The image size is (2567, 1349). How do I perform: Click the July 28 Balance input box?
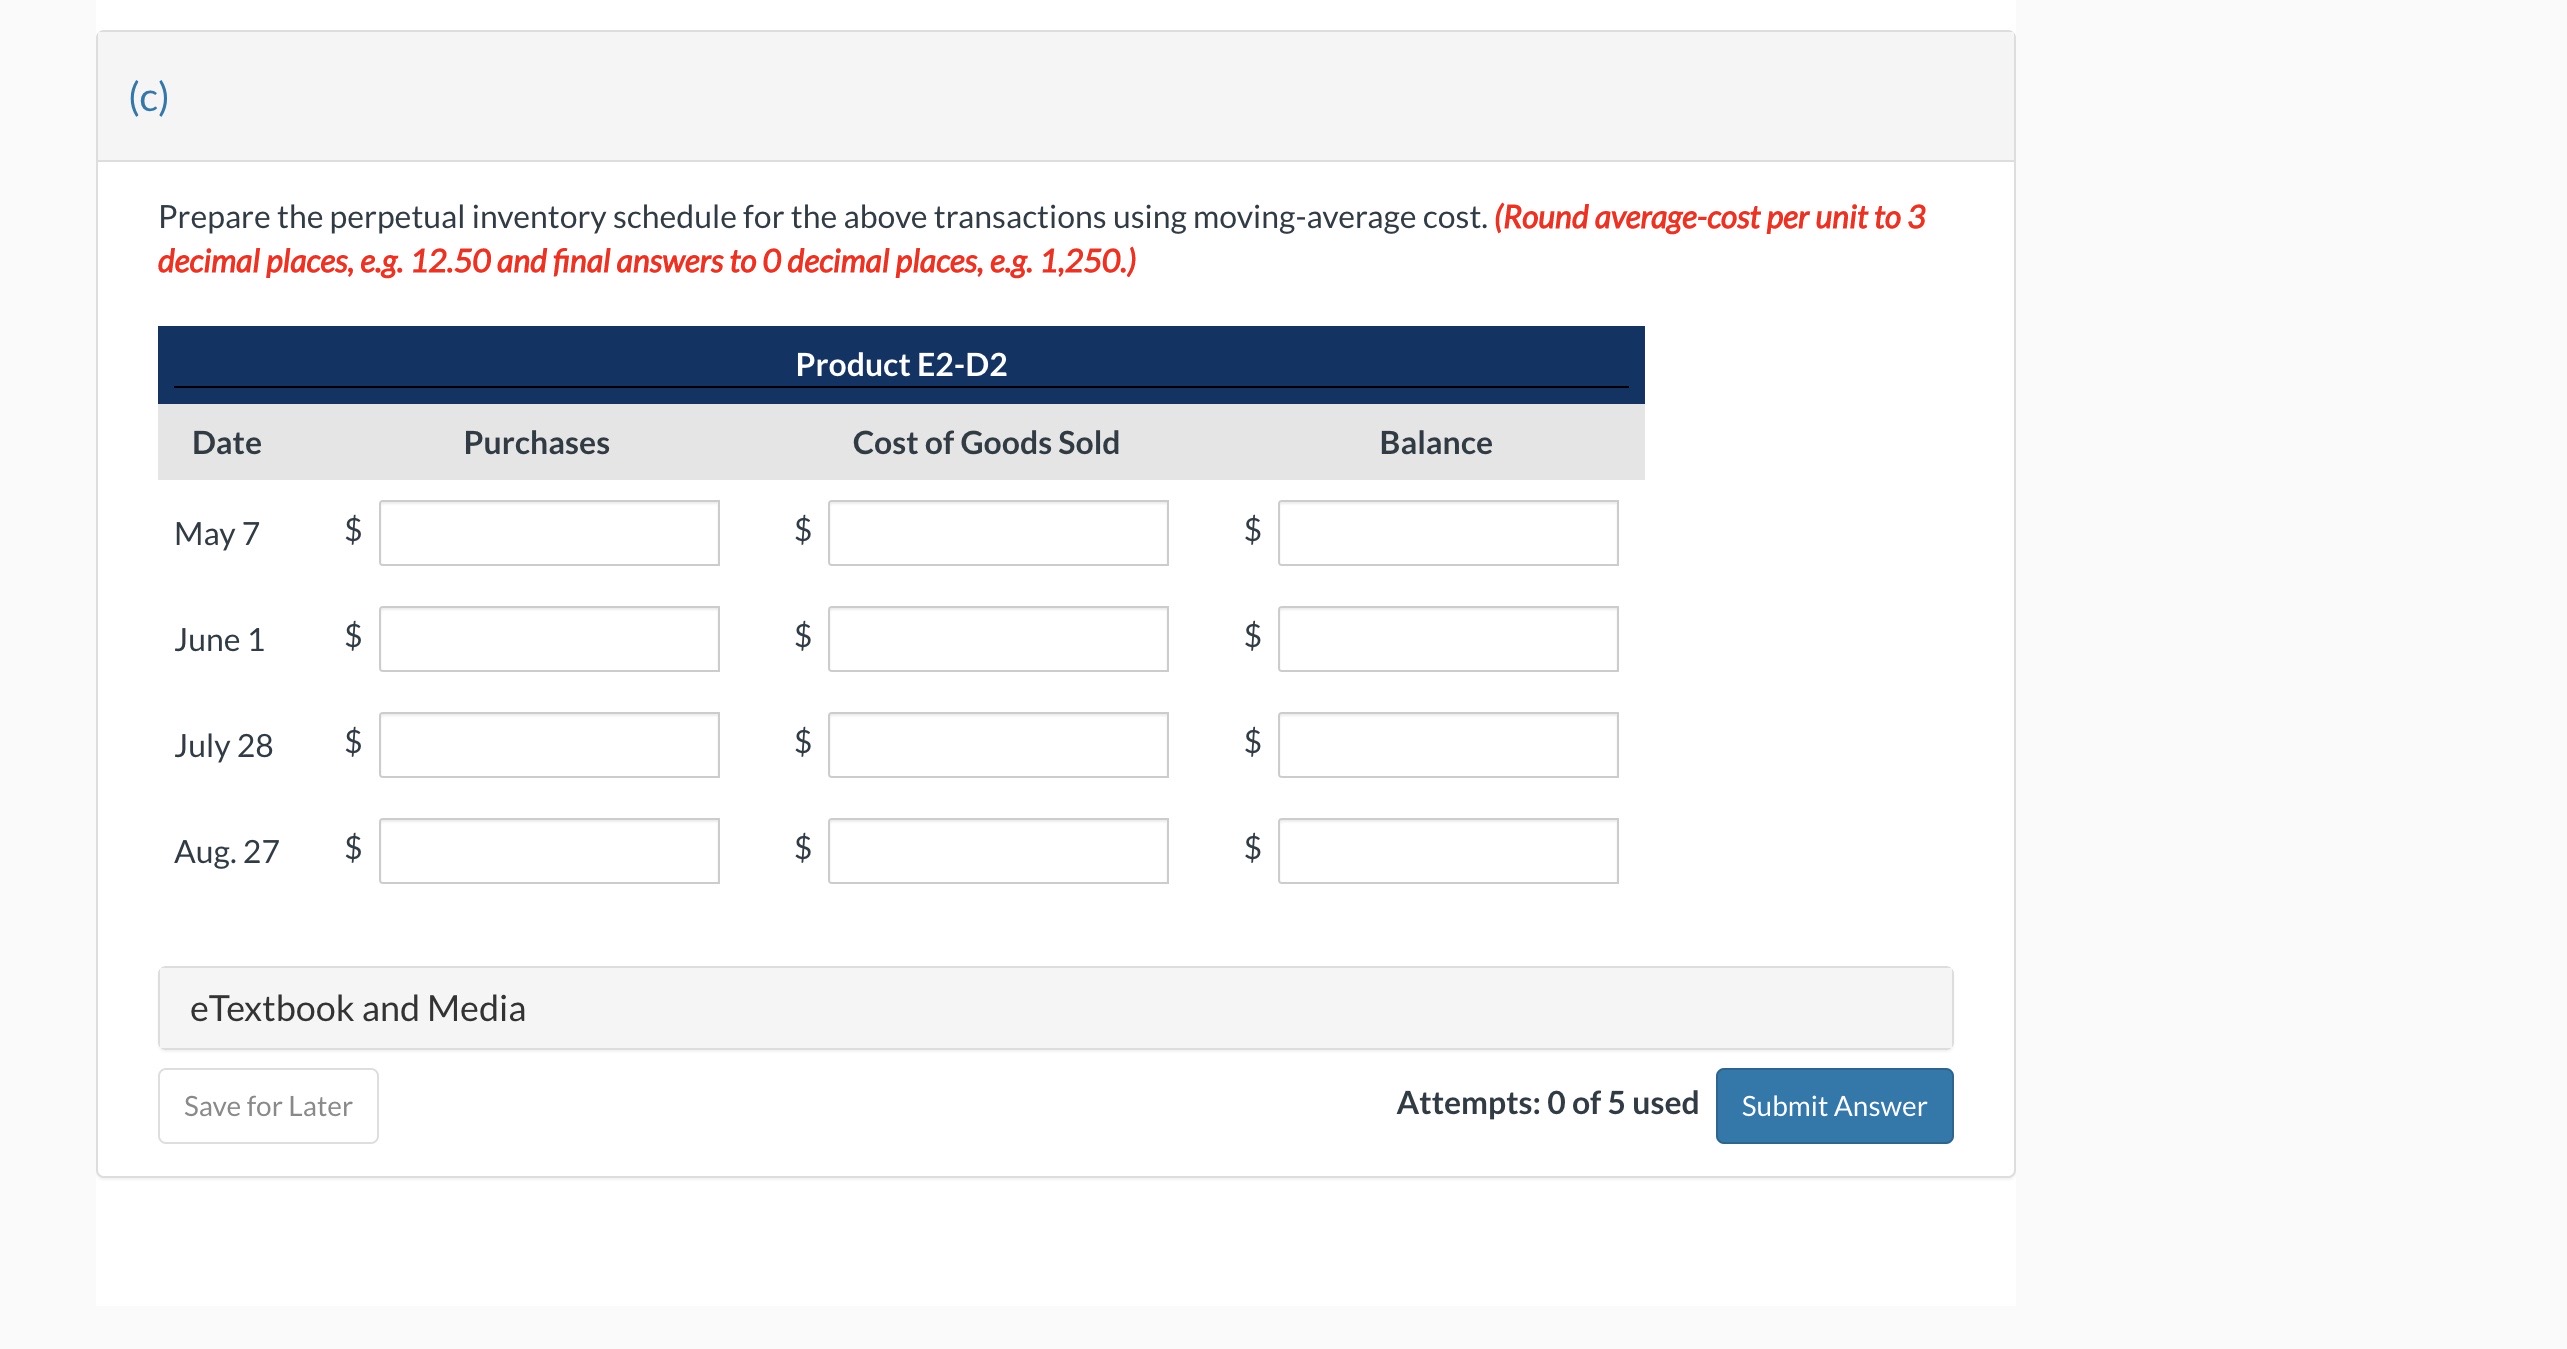(x=1447, y=744)
